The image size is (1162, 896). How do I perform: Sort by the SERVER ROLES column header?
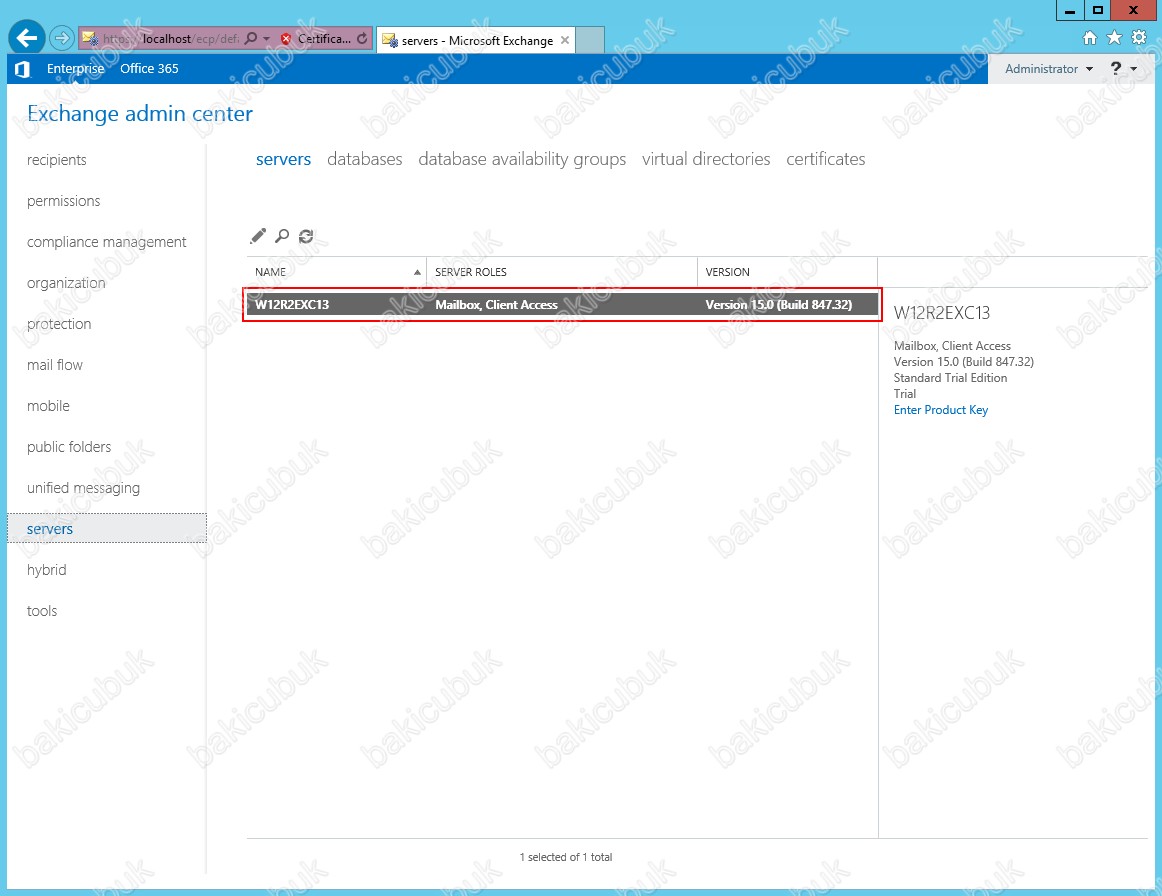click(562, 272)
